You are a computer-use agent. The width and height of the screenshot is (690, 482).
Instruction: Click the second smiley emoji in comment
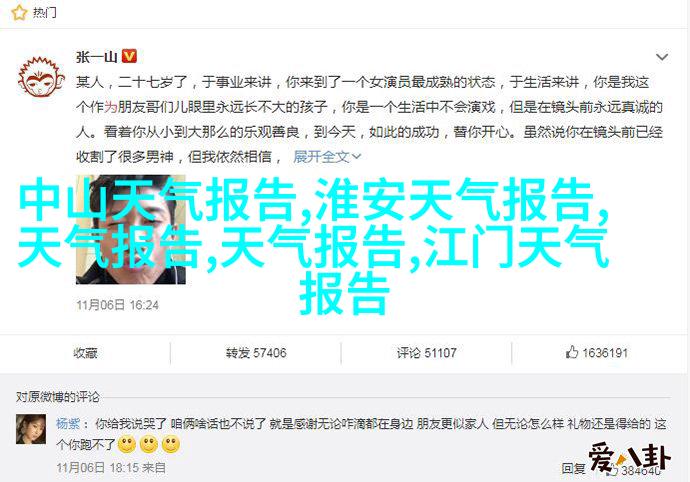coord(149,445)
